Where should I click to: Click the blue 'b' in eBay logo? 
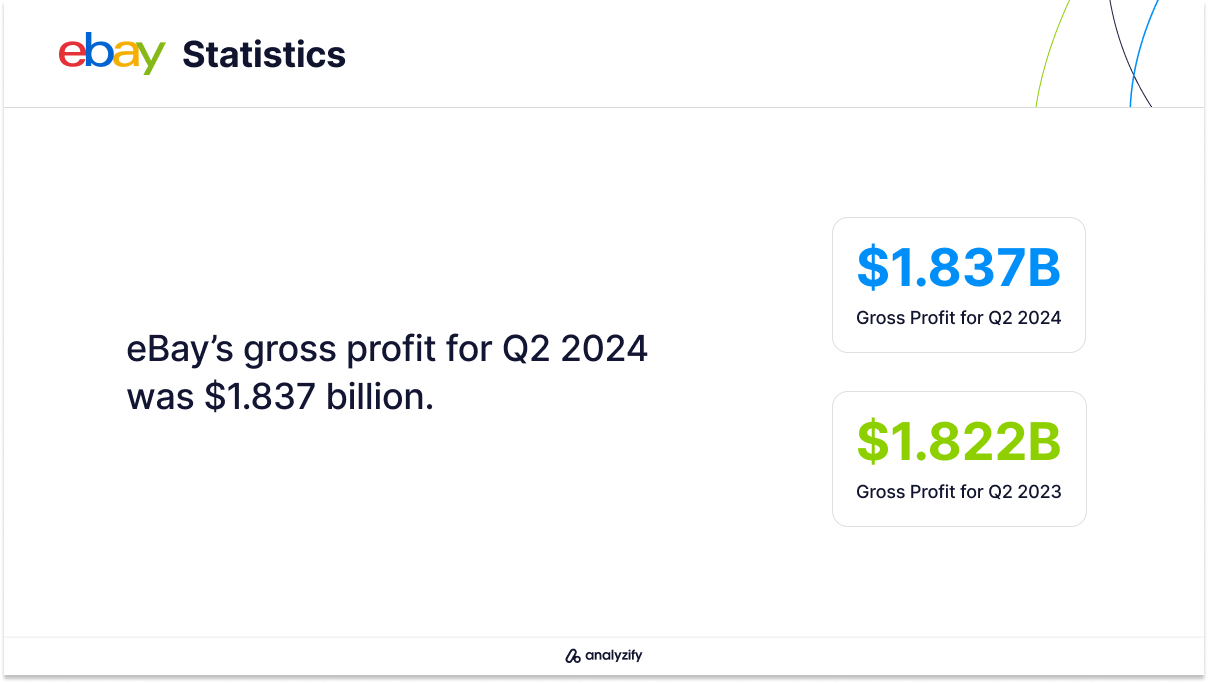97,50
